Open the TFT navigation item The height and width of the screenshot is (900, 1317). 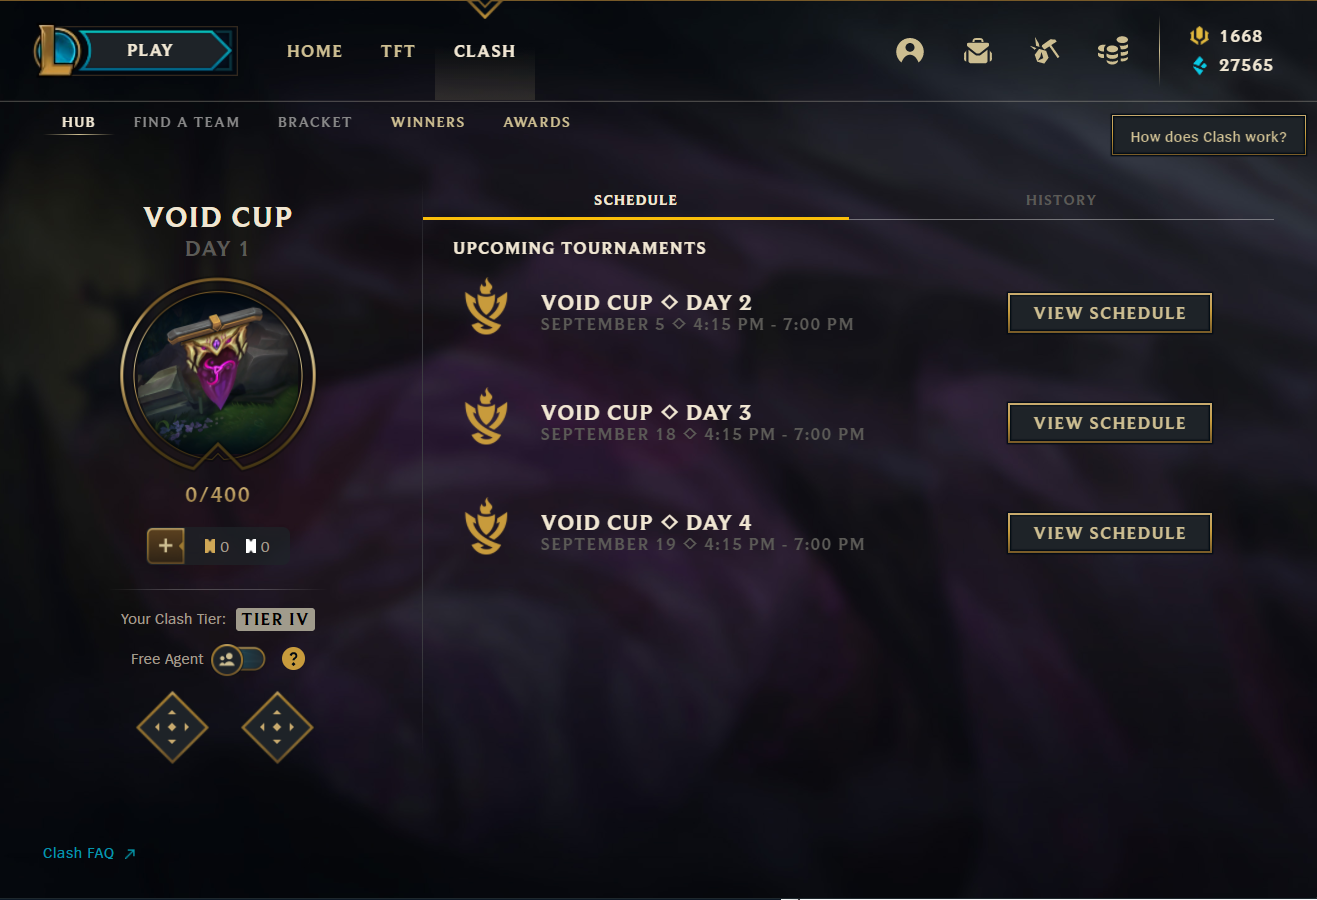point(398,51)
